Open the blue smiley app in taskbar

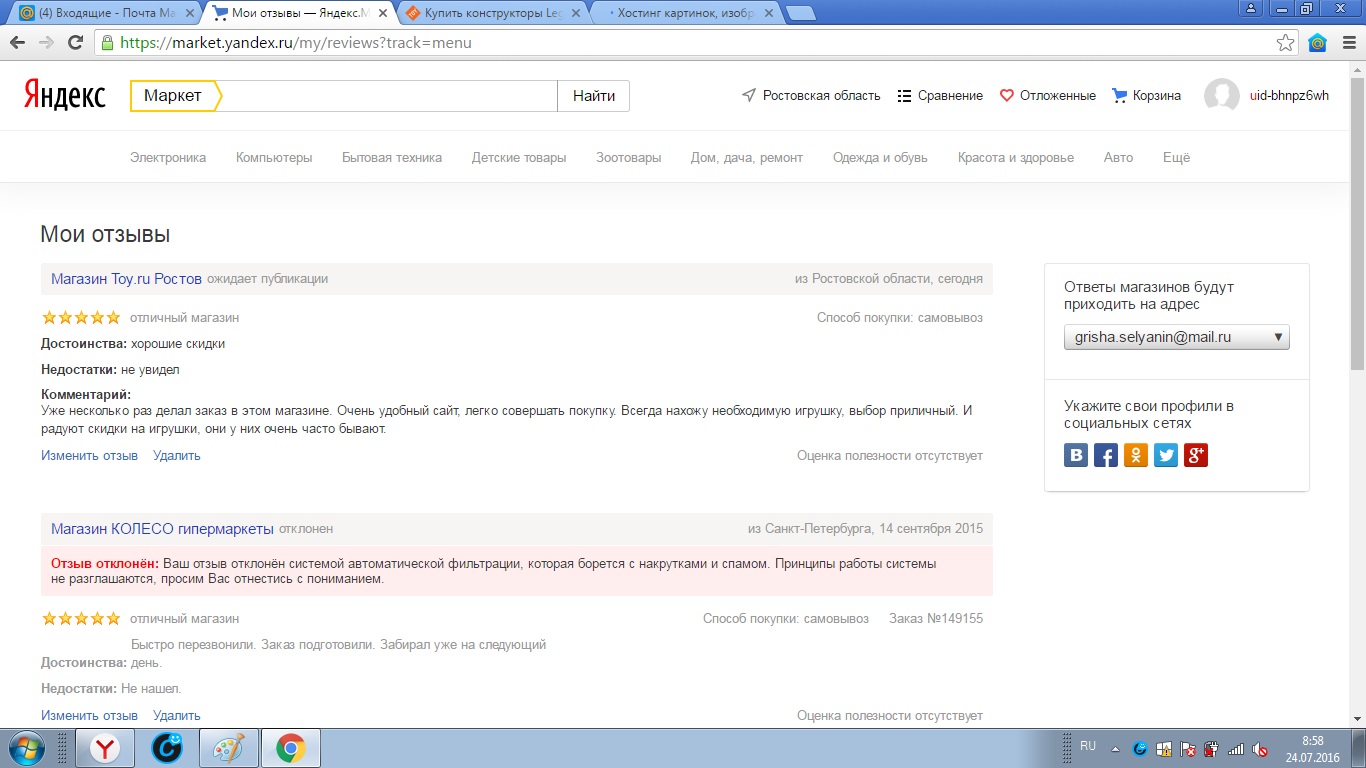pos(167,748)
